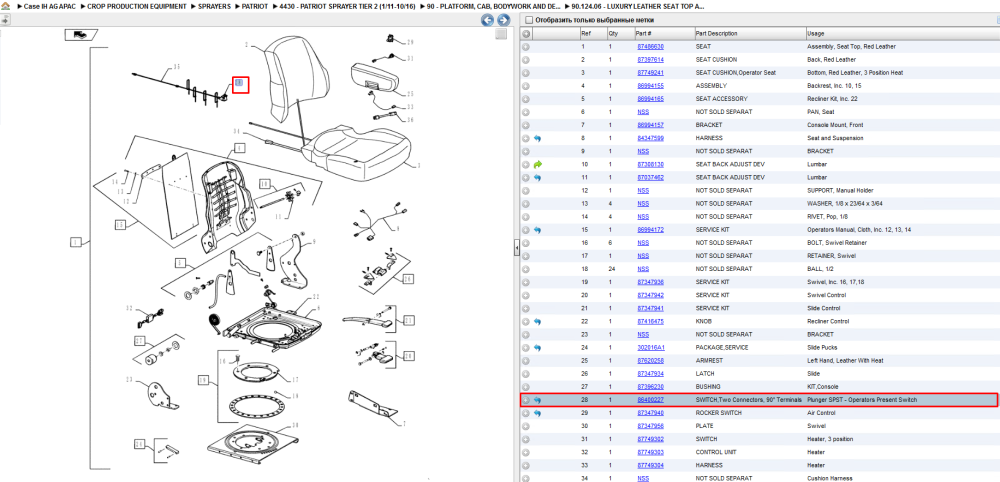Click the highlighted callout 28 in the diagram
Viewport: 1000px width, 482px height.
coord(240,84)
